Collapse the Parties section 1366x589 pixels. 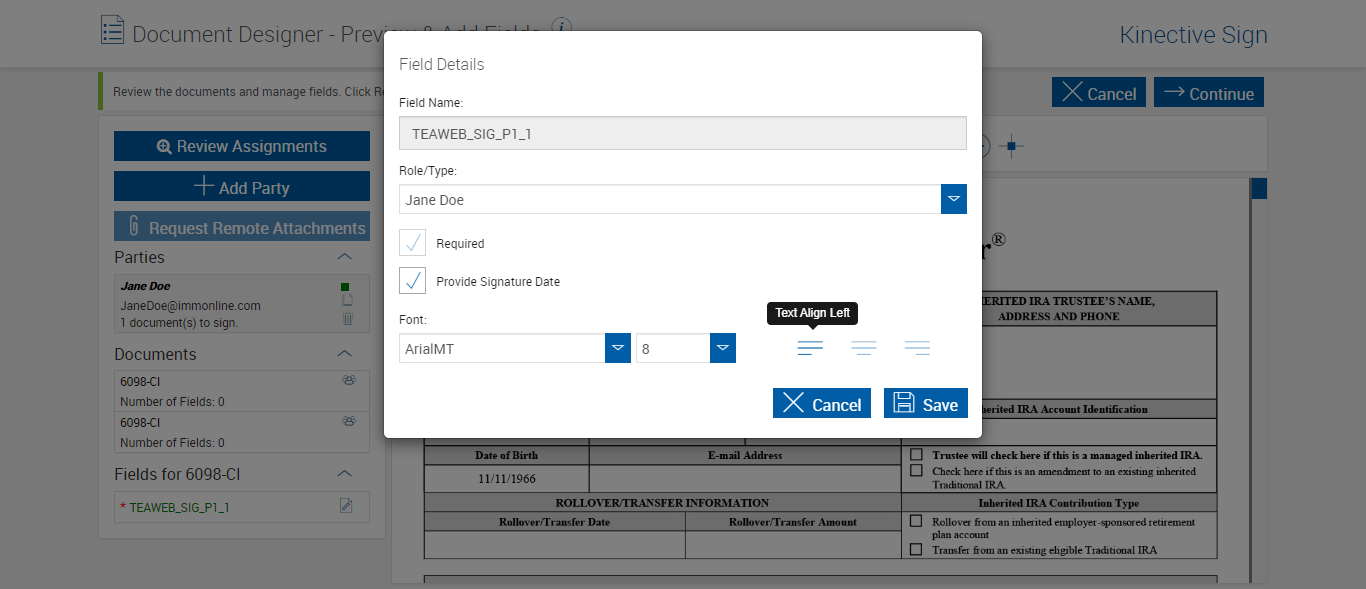[344, 257]
